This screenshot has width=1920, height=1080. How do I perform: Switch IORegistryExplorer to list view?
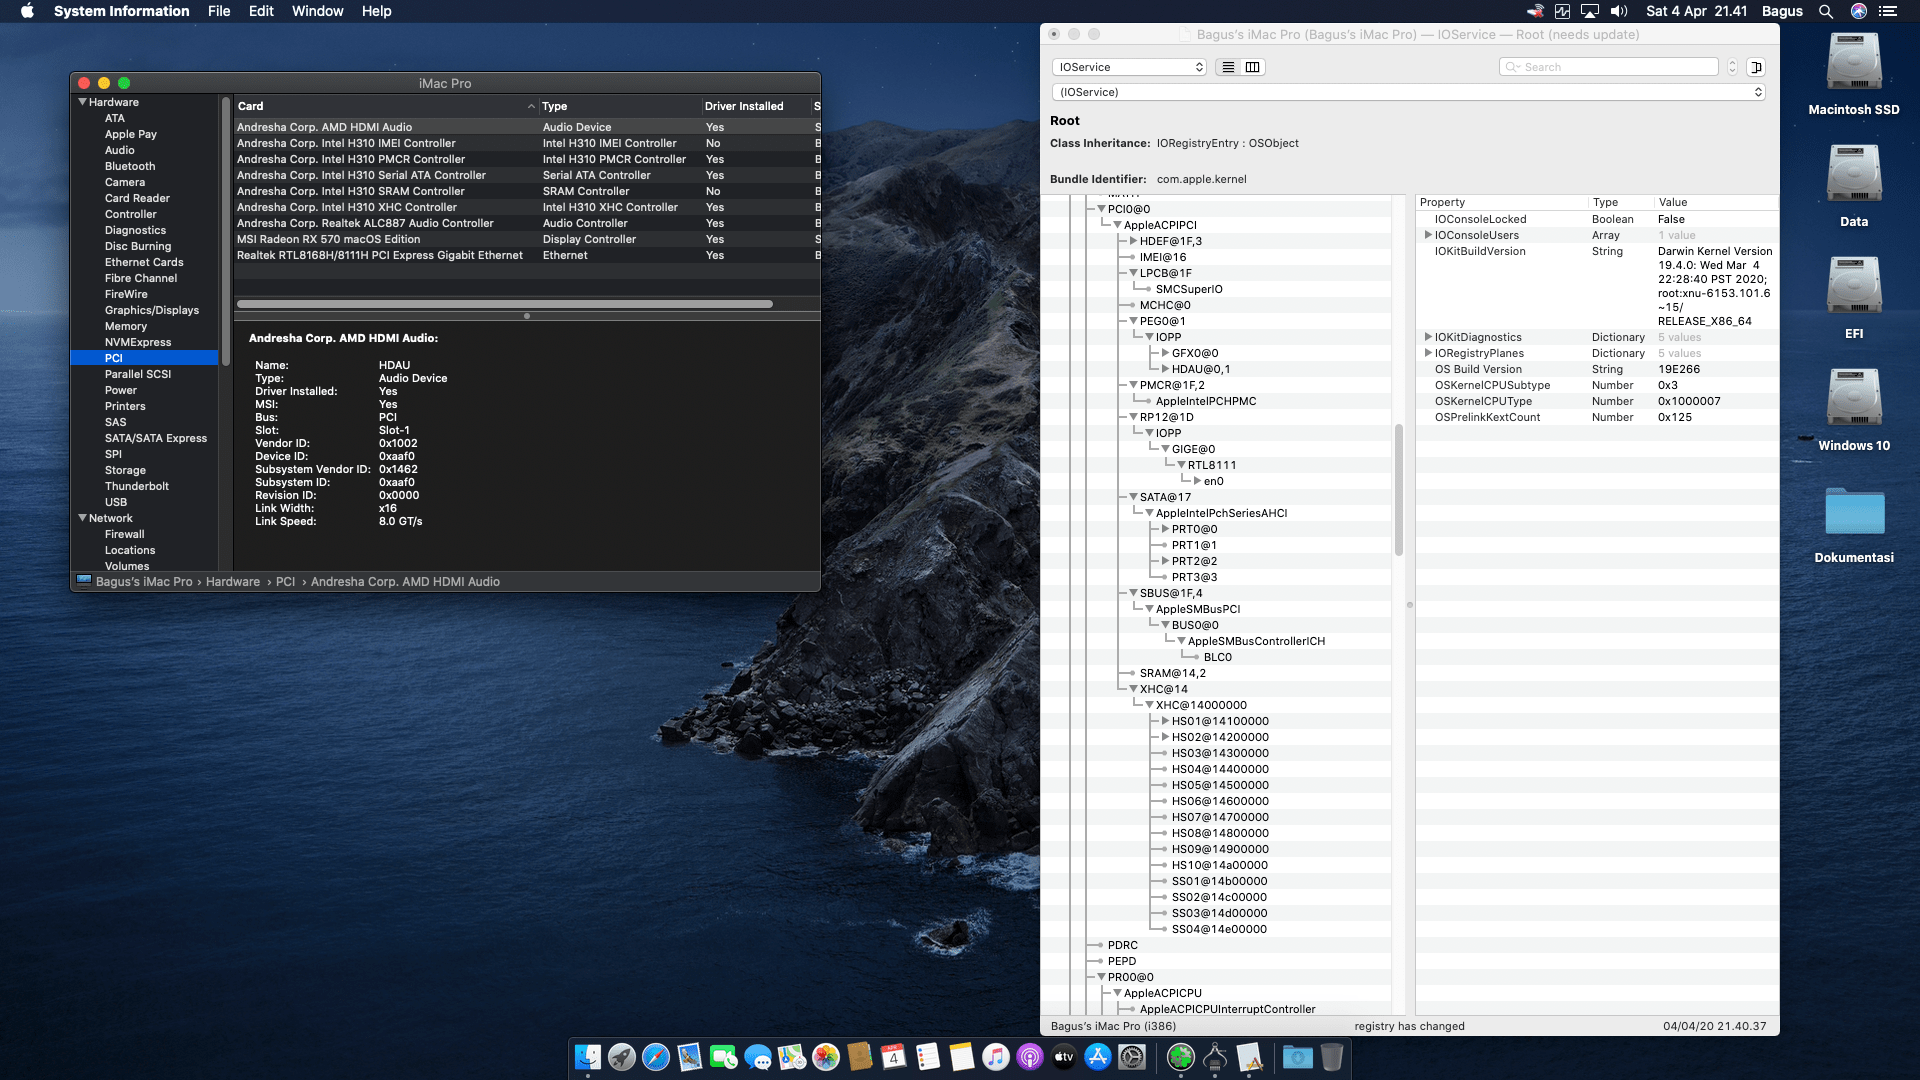[1228, 67]
